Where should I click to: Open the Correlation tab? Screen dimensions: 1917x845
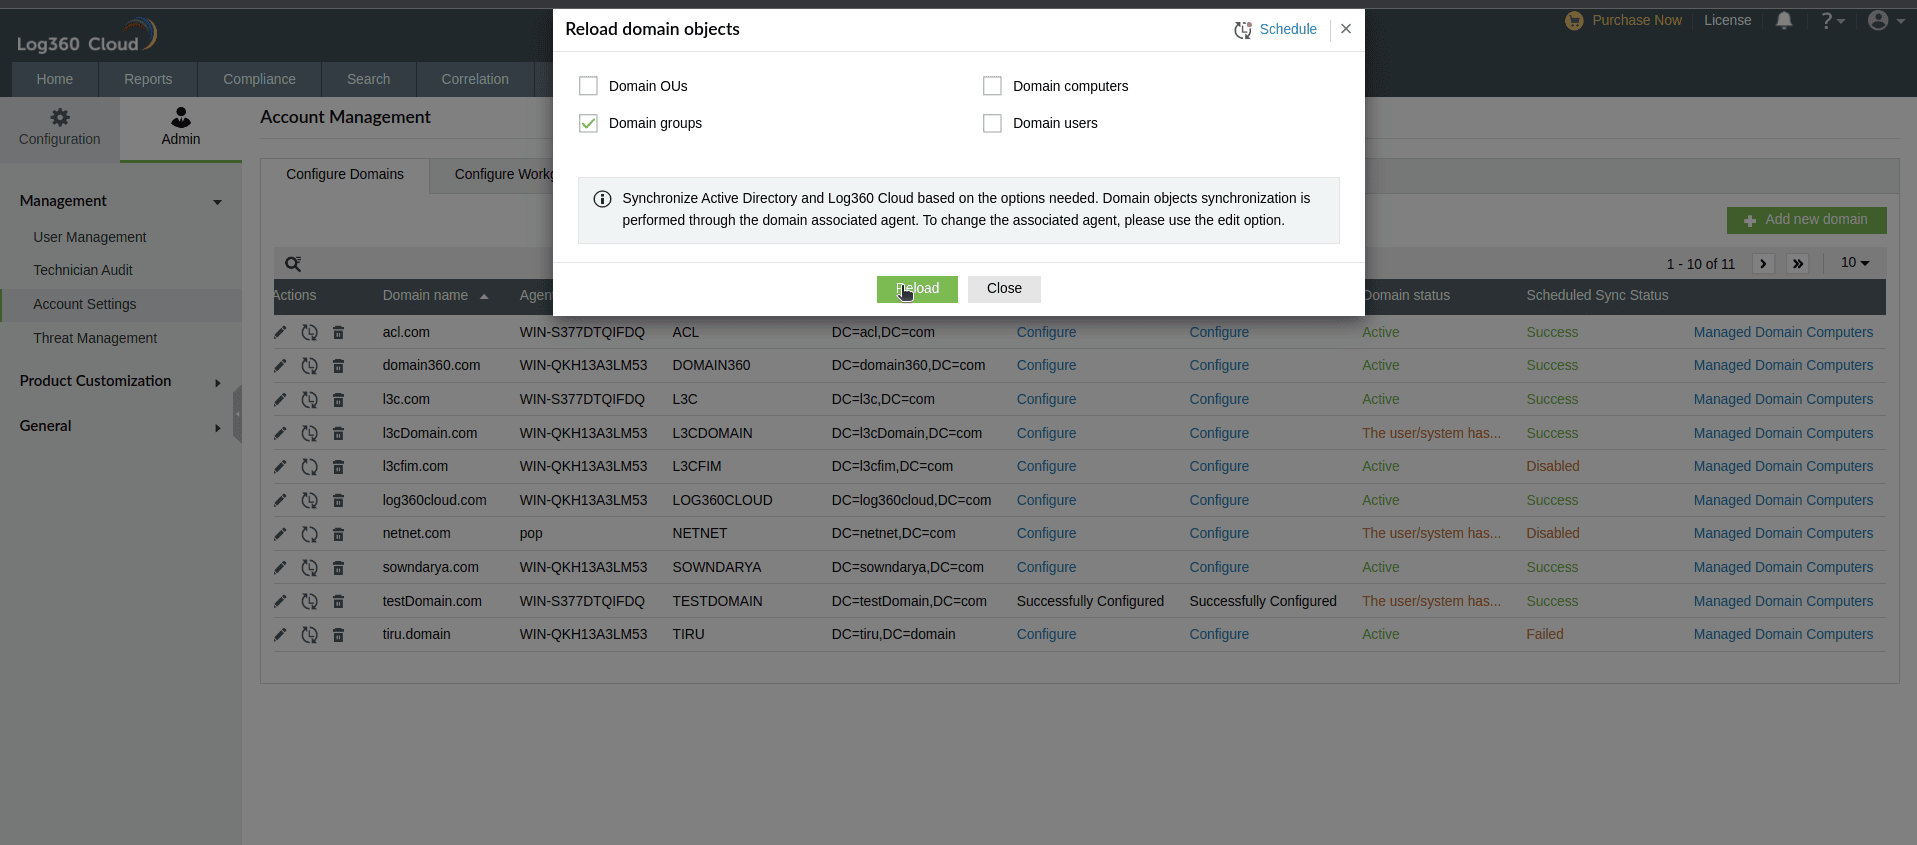475,79
